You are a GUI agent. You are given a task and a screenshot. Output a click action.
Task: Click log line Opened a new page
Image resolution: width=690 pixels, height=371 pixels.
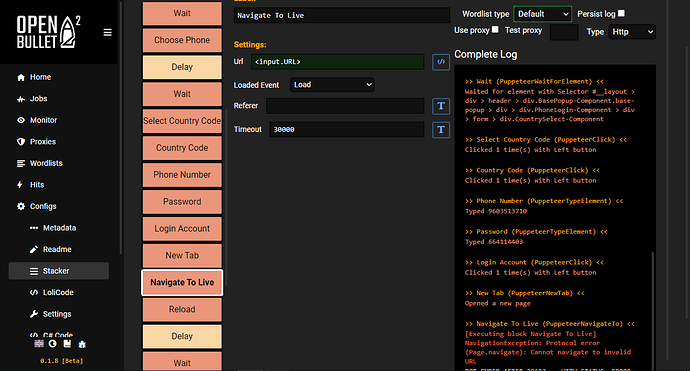point(497,303)
